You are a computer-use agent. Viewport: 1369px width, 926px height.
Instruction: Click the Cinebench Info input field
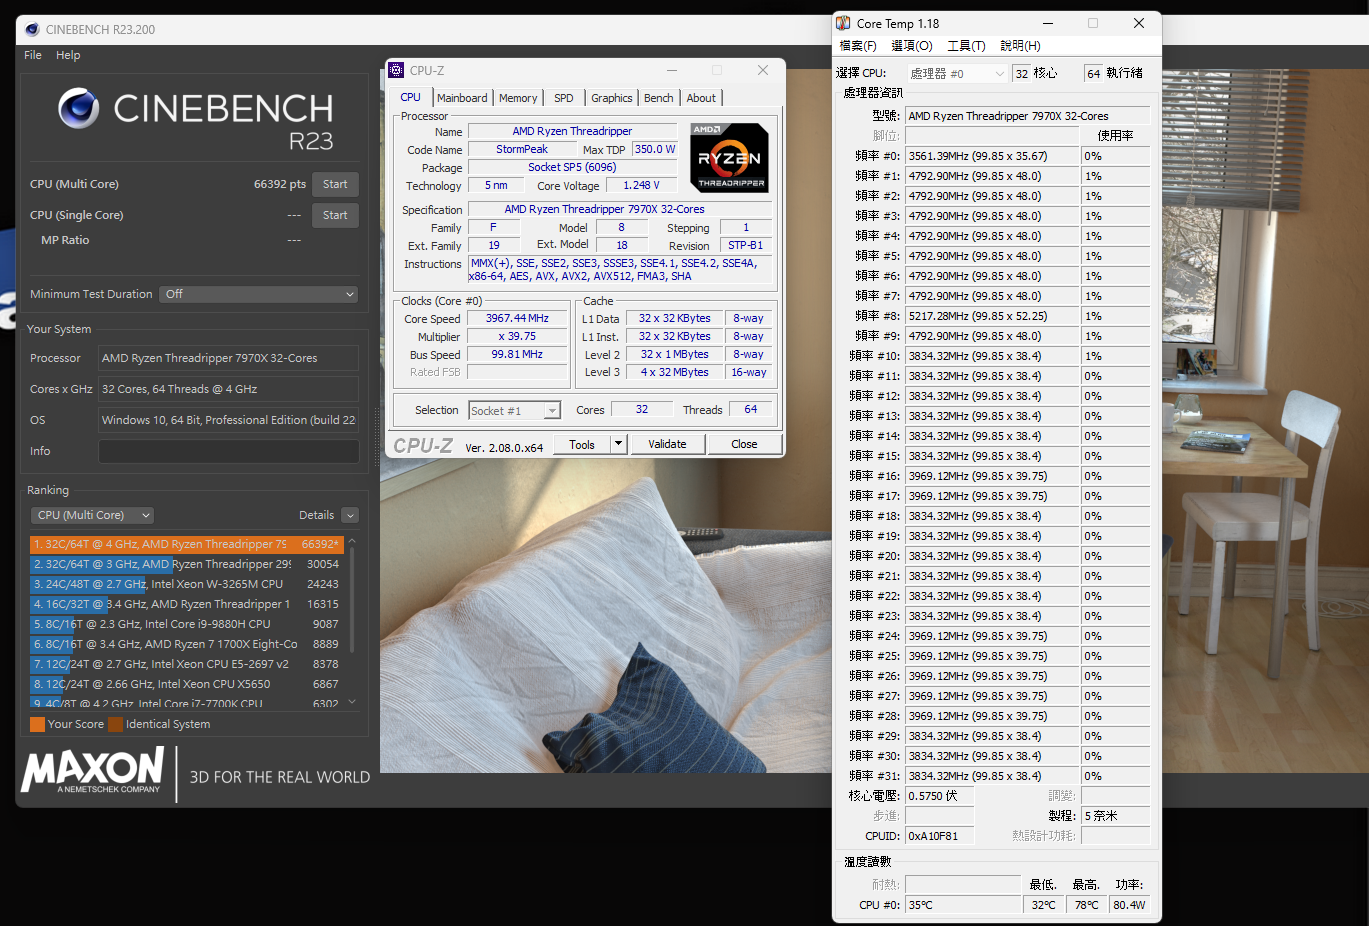(x=228, y=451)
